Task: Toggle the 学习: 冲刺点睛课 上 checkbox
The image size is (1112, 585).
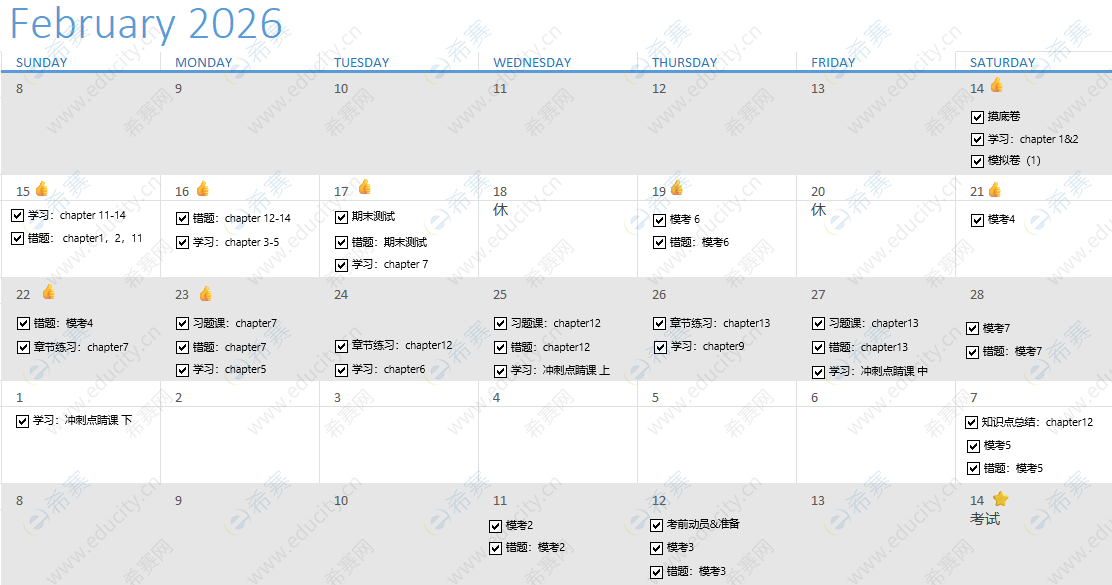Action: (x=501, y=371)
